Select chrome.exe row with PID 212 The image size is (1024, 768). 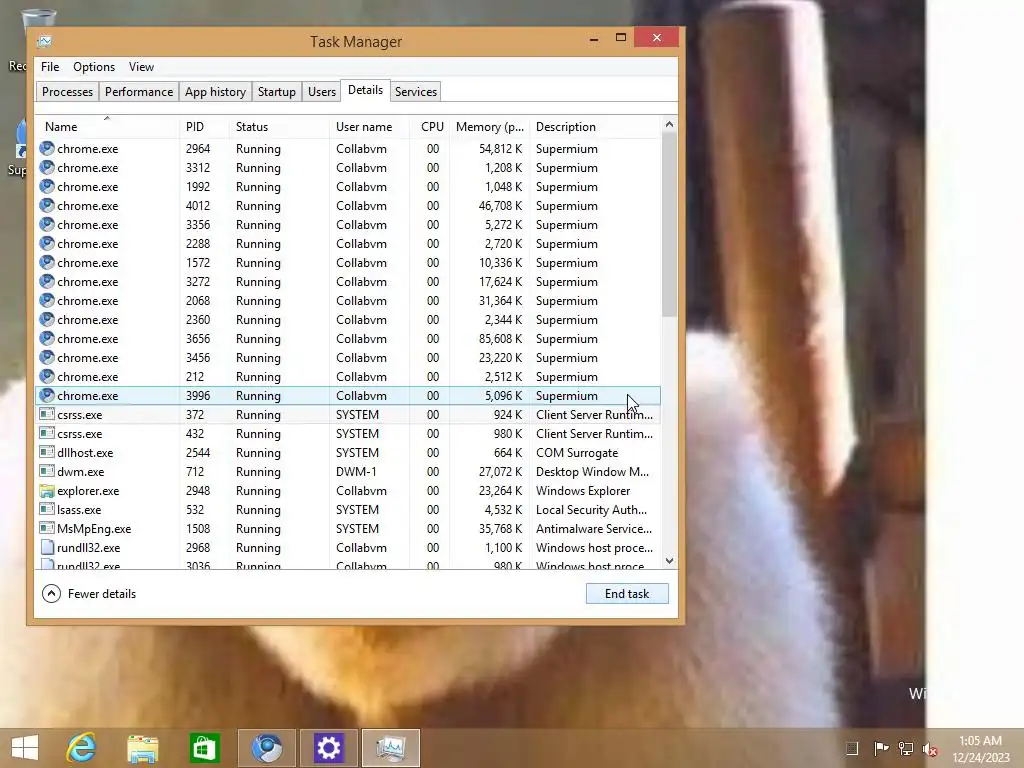click(x=348, y=376)
